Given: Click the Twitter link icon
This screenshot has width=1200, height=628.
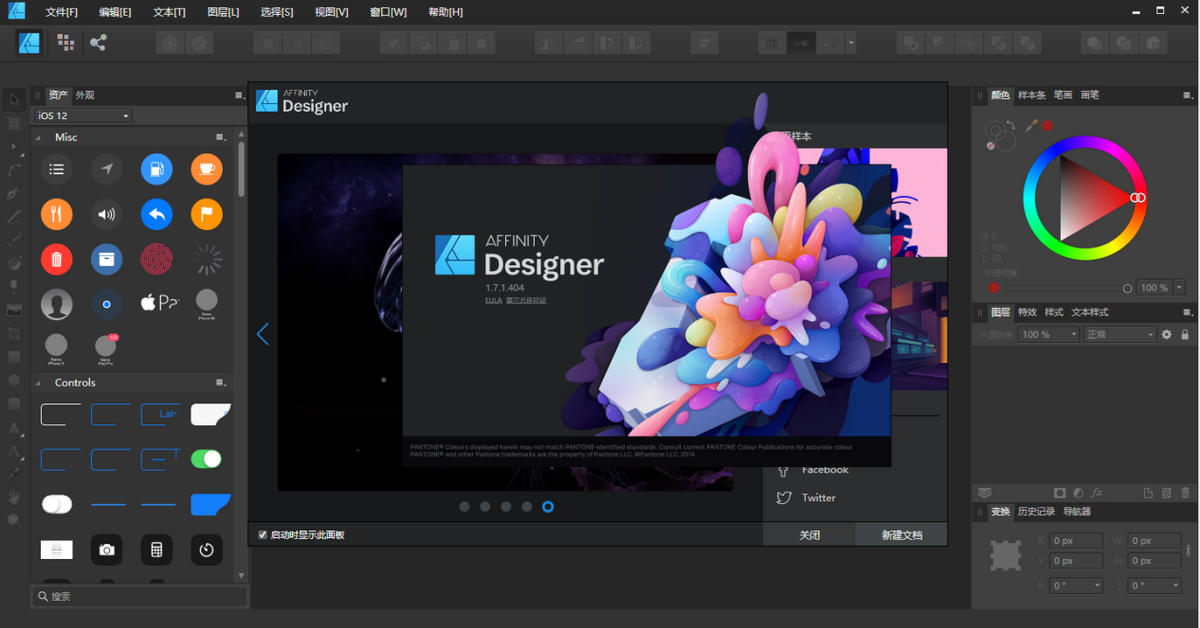Looking at the screenshot, I should click(x=784, y=498).
